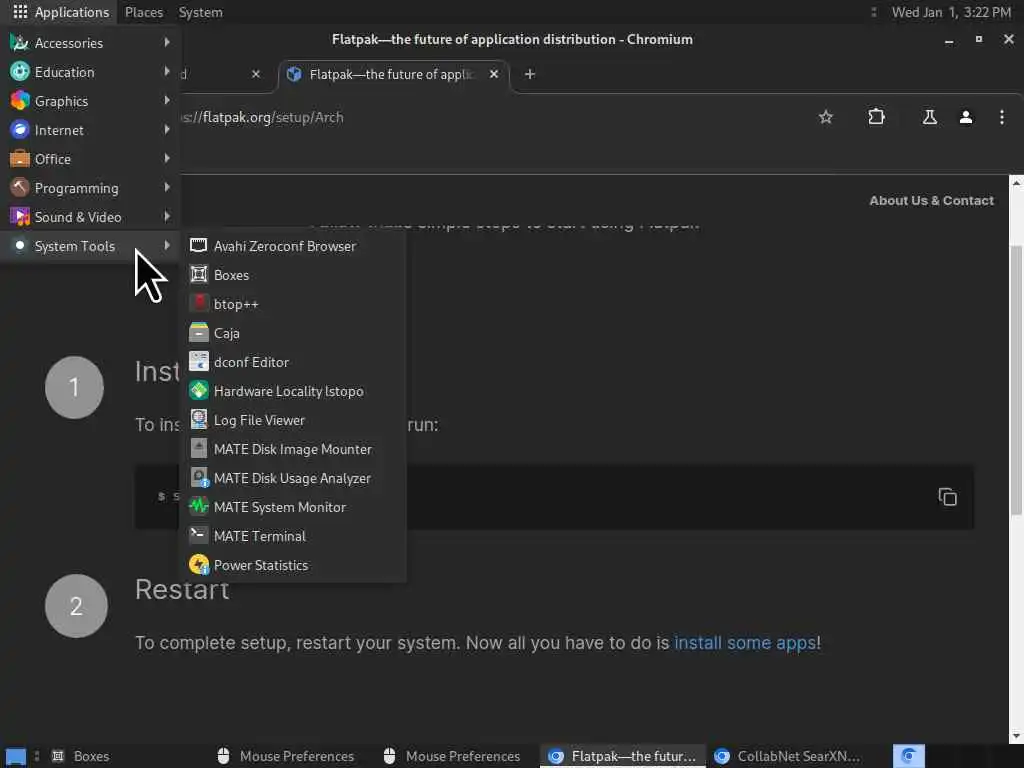Select MATE Terminal text entry
Image resolution: width=1024 pixels, height=768 pixels.
point(259,536)
